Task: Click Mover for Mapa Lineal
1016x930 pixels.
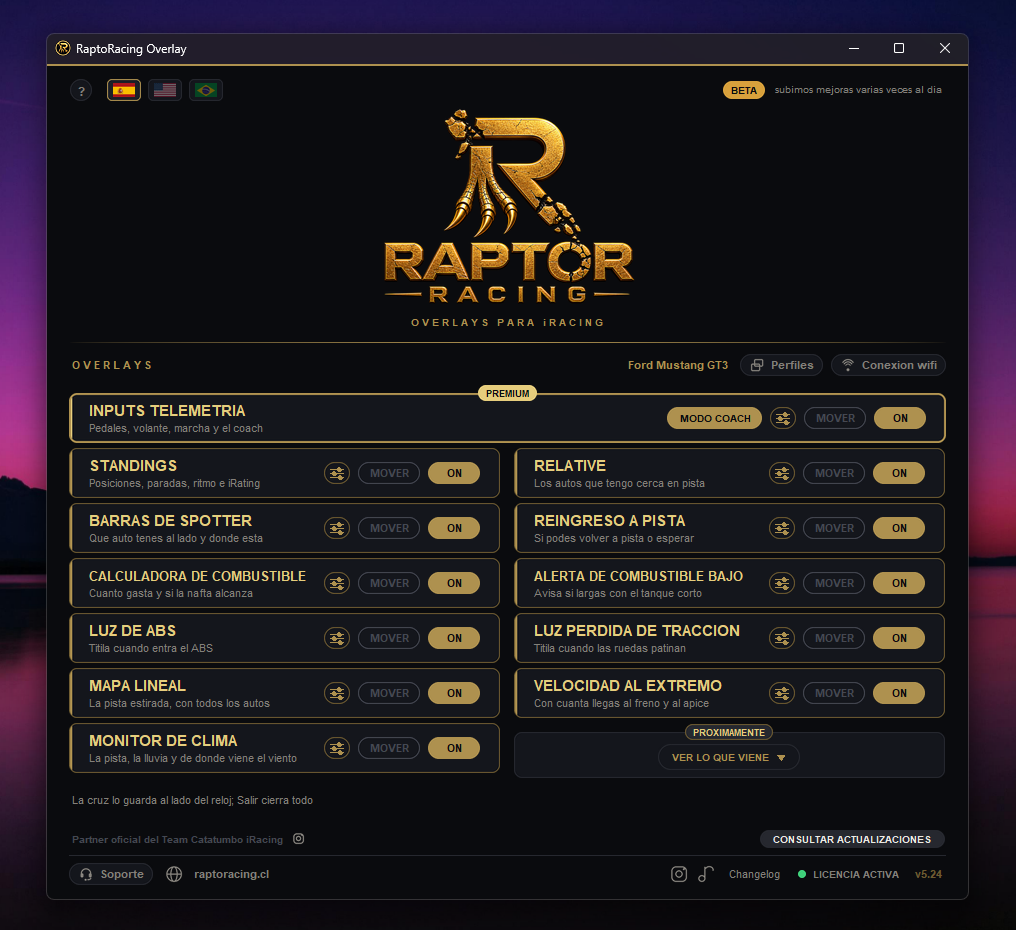Action: (x=389, y=693)
